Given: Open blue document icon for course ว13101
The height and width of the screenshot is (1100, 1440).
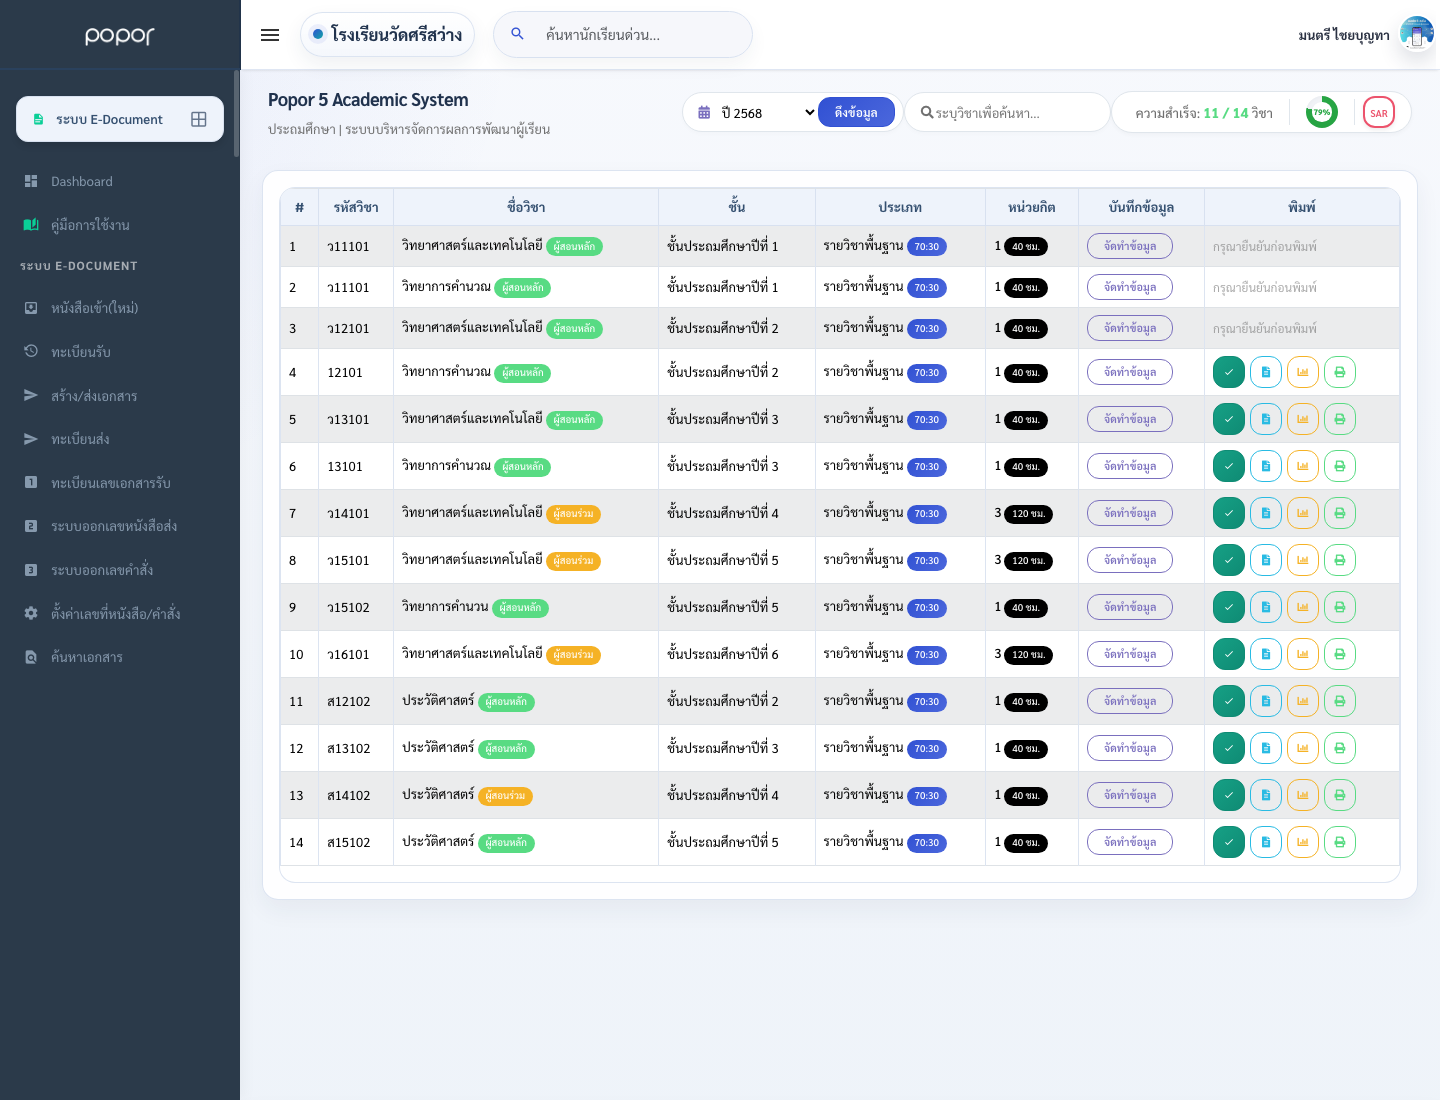Looking at the screenshot, I should (x=1266, y=419).
